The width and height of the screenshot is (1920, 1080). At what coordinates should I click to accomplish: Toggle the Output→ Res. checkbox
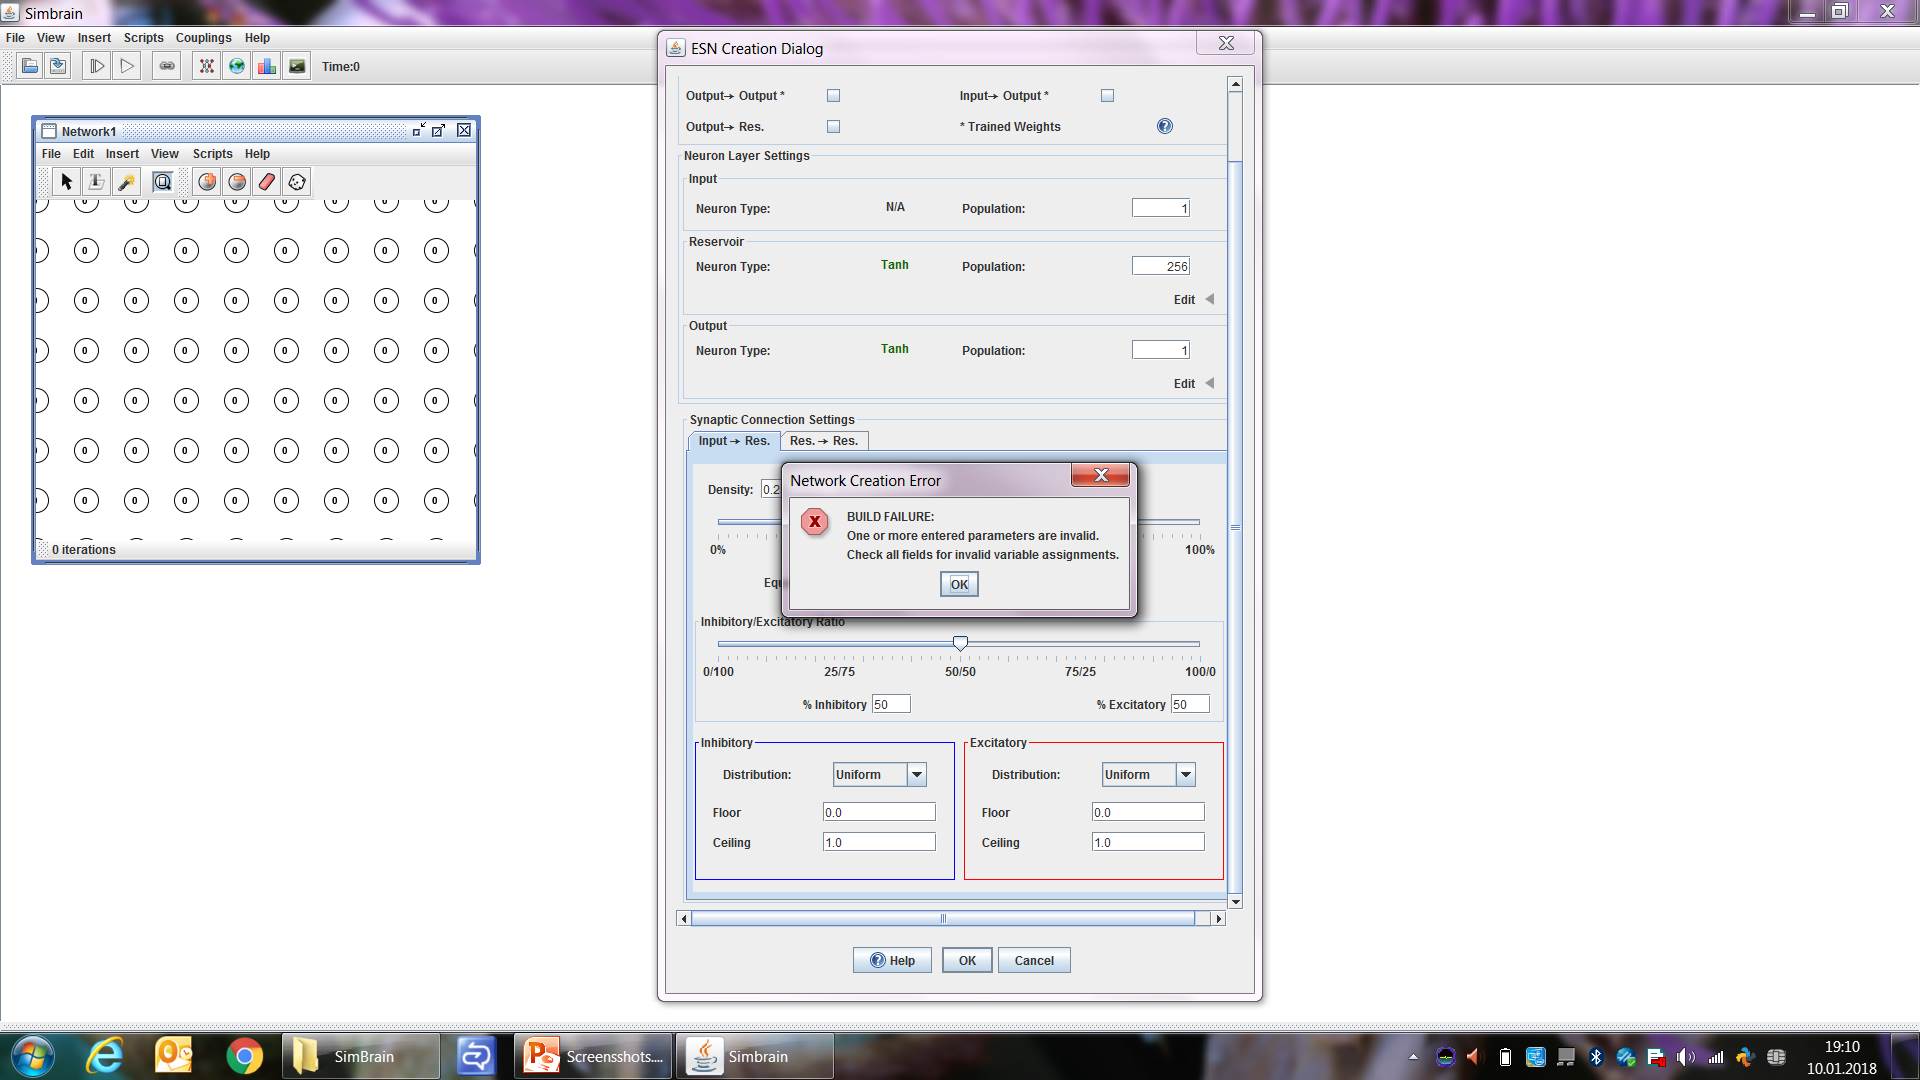833,127
